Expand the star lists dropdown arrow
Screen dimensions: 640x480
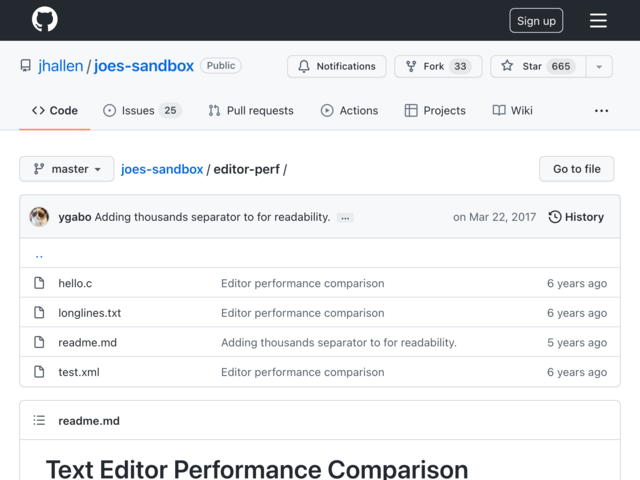click(599, 66)
